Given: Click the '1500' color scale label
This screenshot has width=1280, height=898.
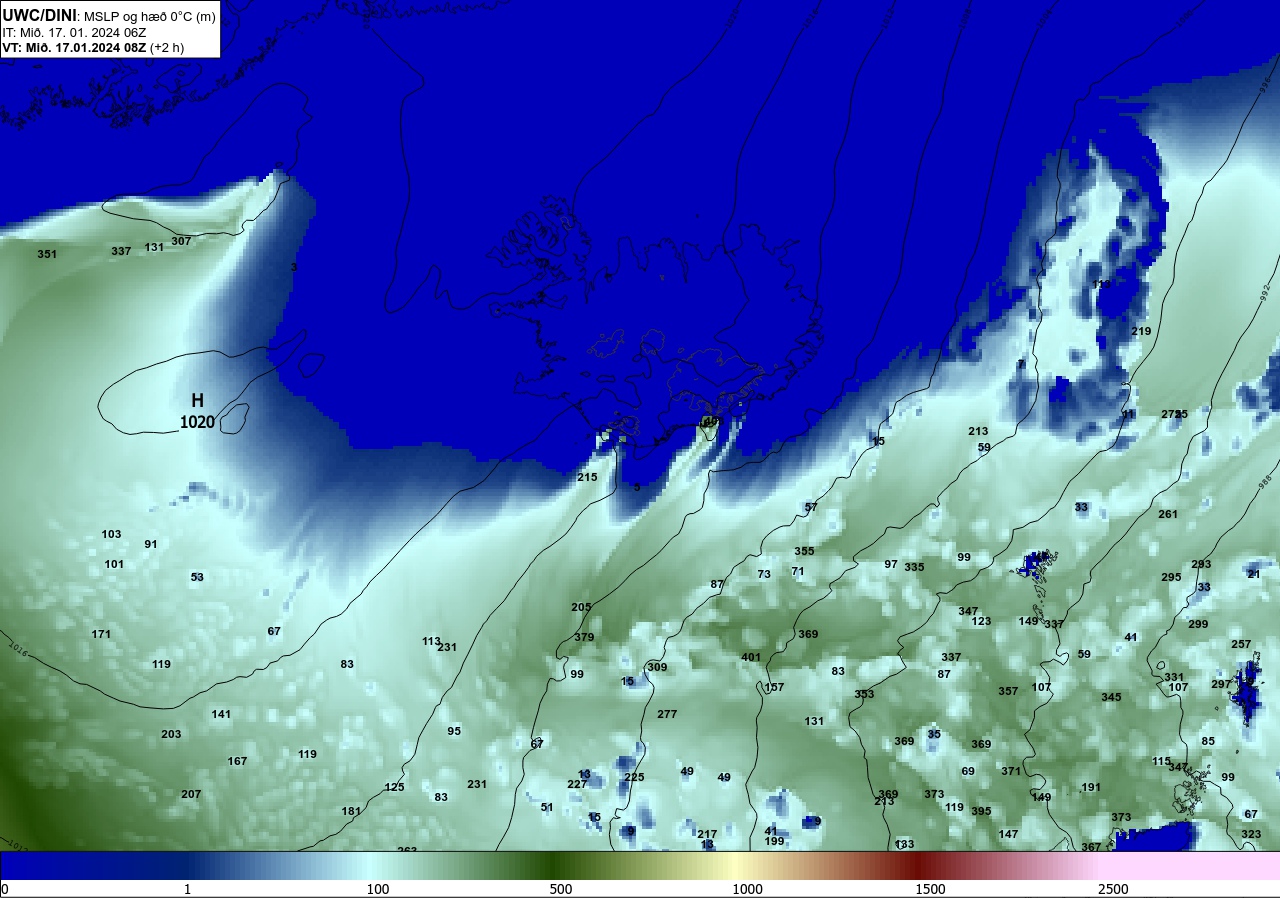Looking at the screenshot, I should pos(931,889).
